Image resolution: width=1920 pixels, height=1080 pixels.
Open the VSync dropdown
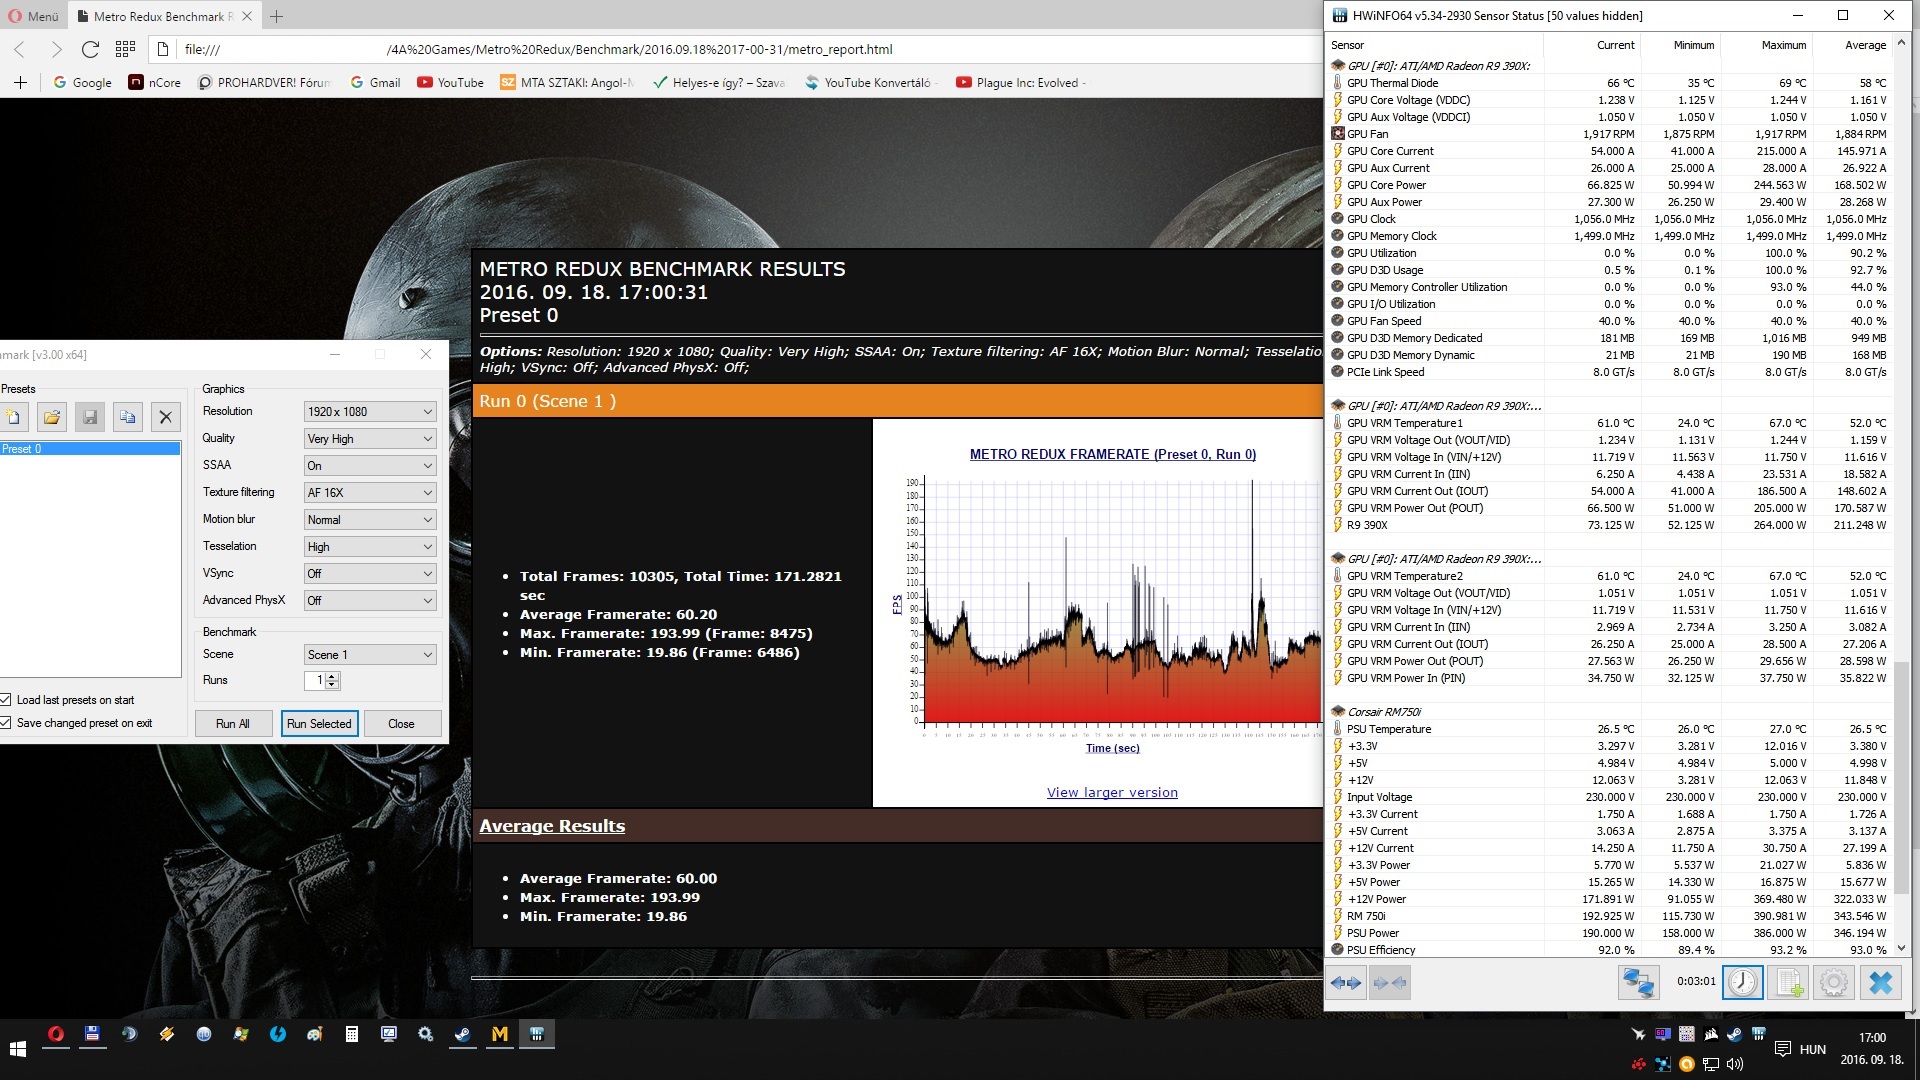[370, 574]
